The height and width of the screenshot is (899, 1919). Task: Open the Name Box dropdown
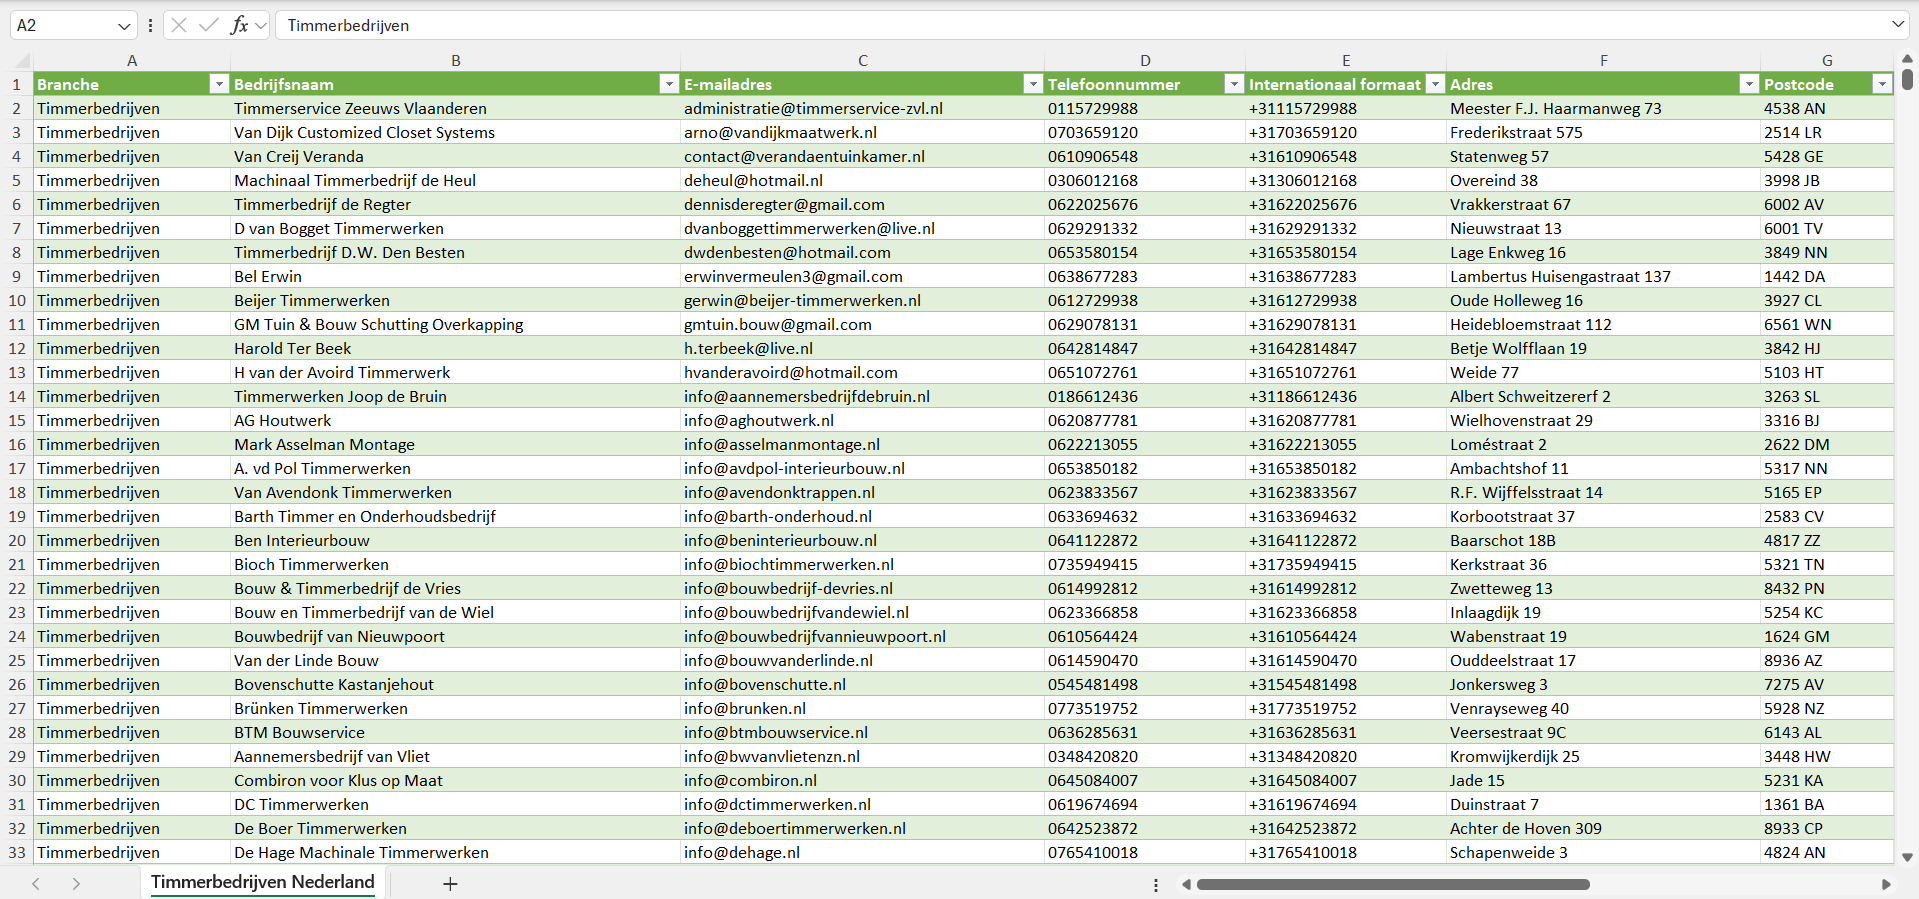(x=124, y=26)
